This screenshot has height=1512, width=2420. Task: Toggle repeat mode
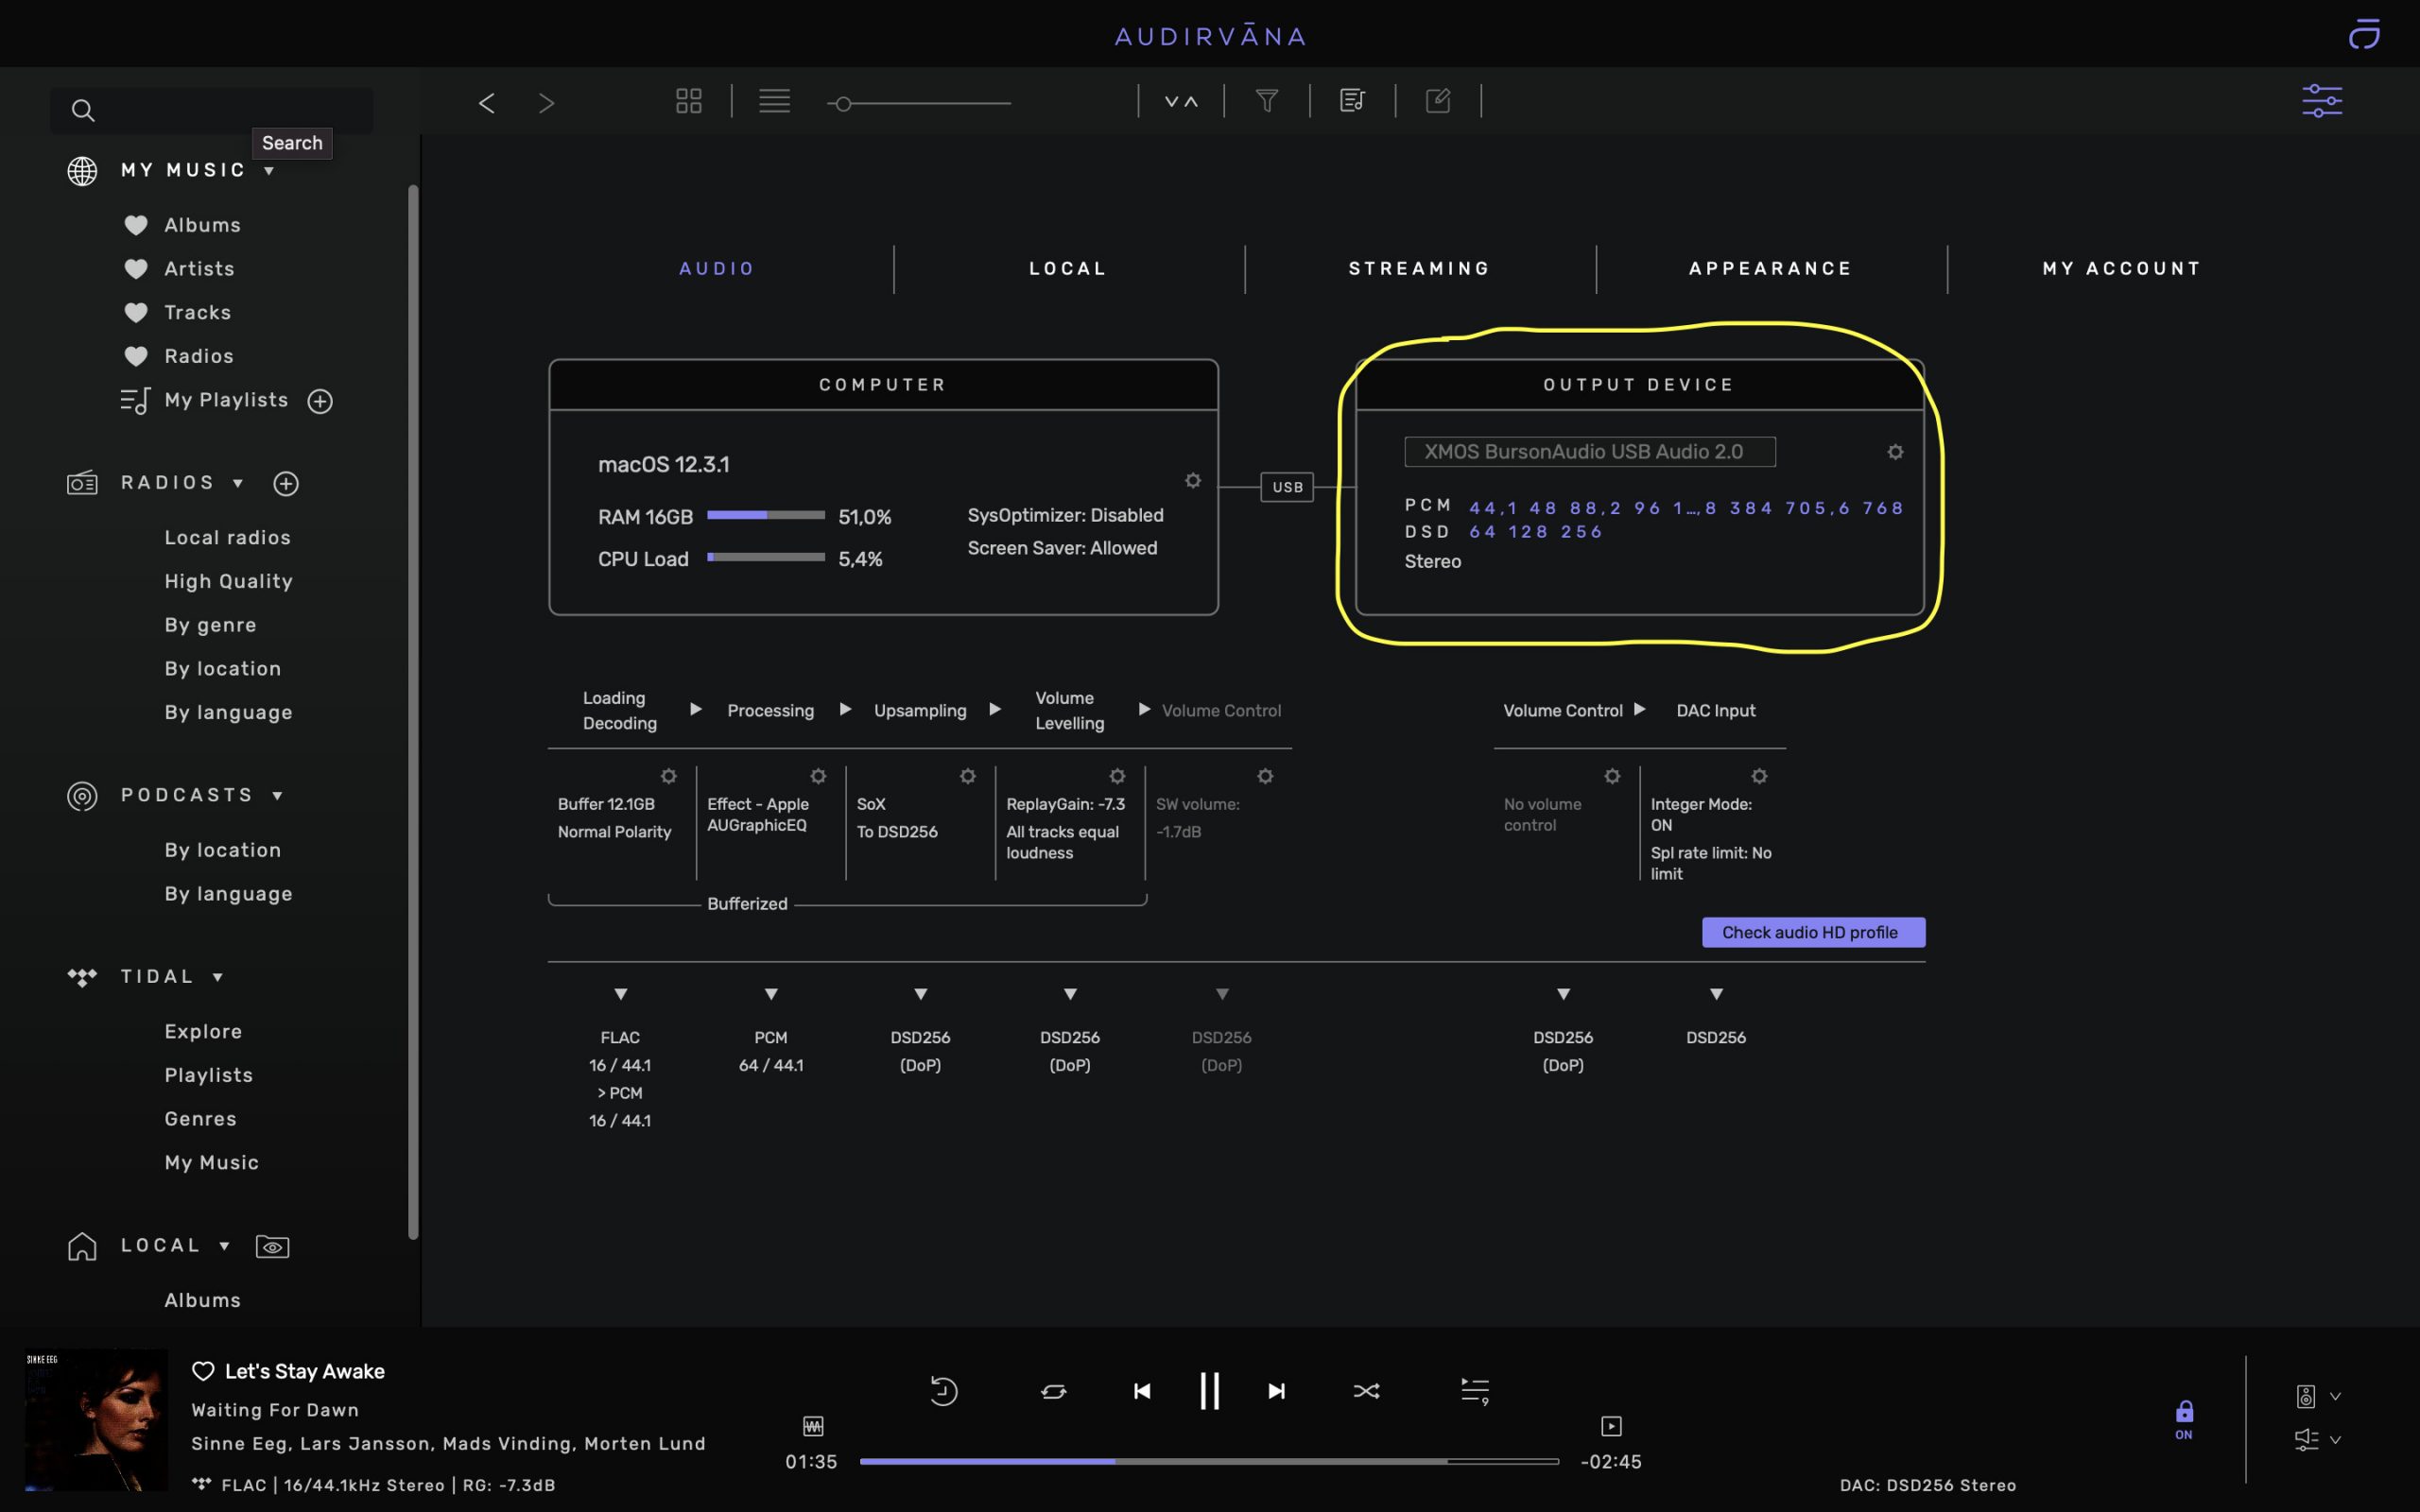tap(1054, 1391)
